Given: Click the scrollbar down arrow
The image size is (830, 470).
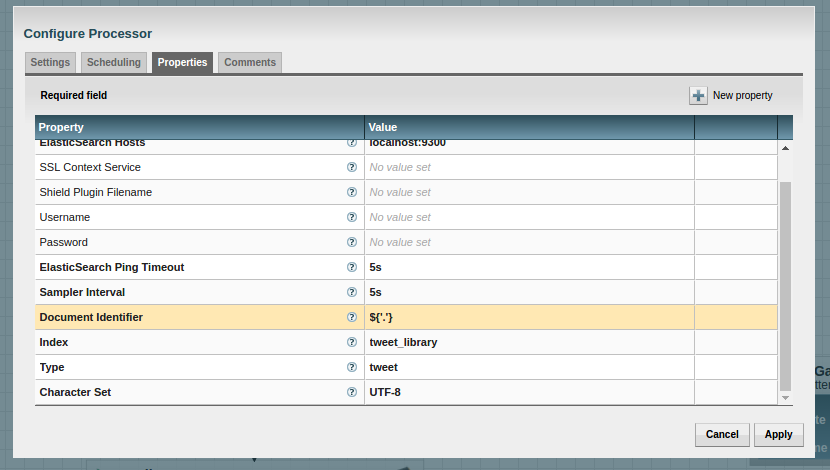Looking at the screenshot, I should pos(786,398).
